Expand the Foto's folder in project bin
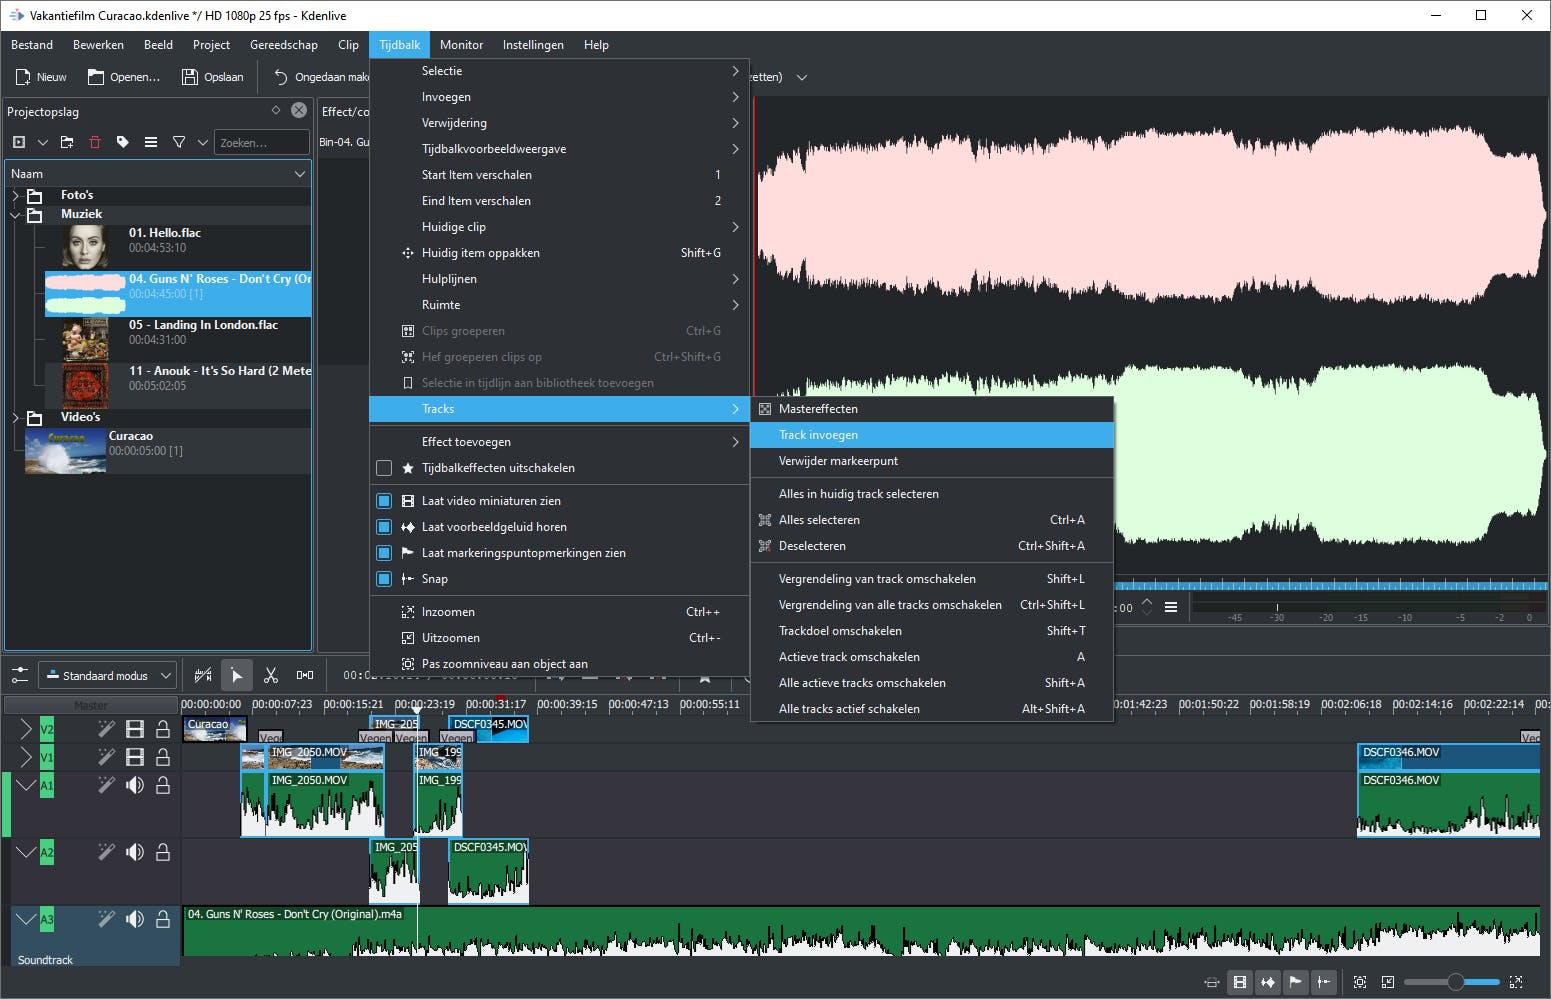The height and width of the screenshot is (999, 1551). pos(16,195)
